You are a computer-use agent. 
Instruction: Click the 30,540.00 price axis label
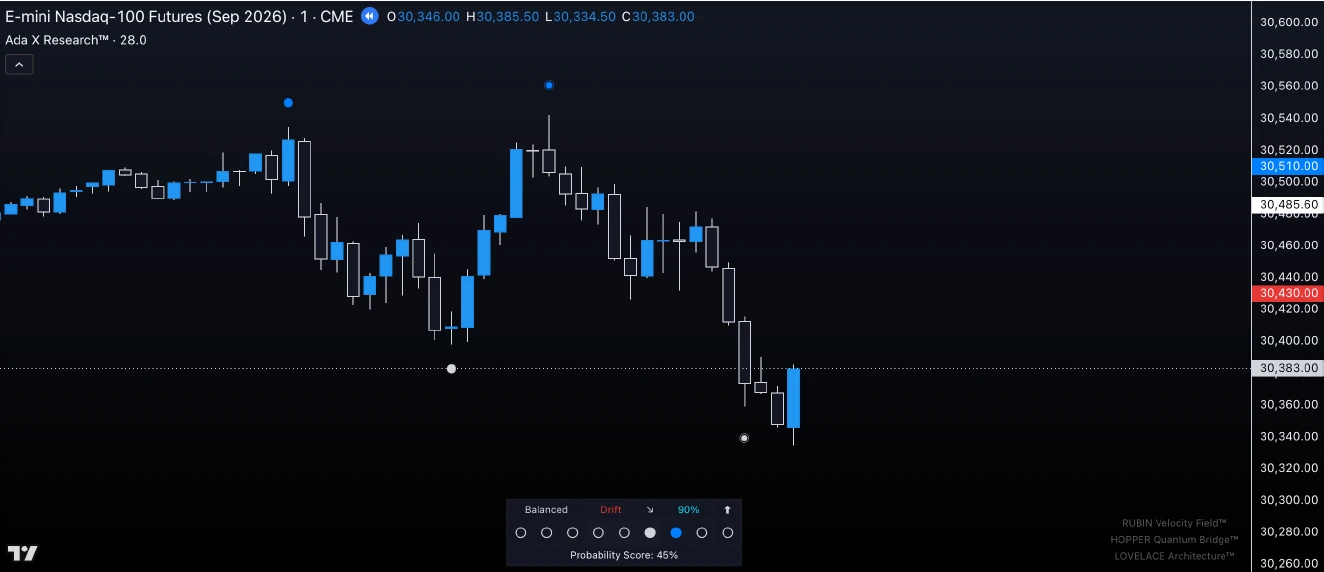[x=1287, y=118]
